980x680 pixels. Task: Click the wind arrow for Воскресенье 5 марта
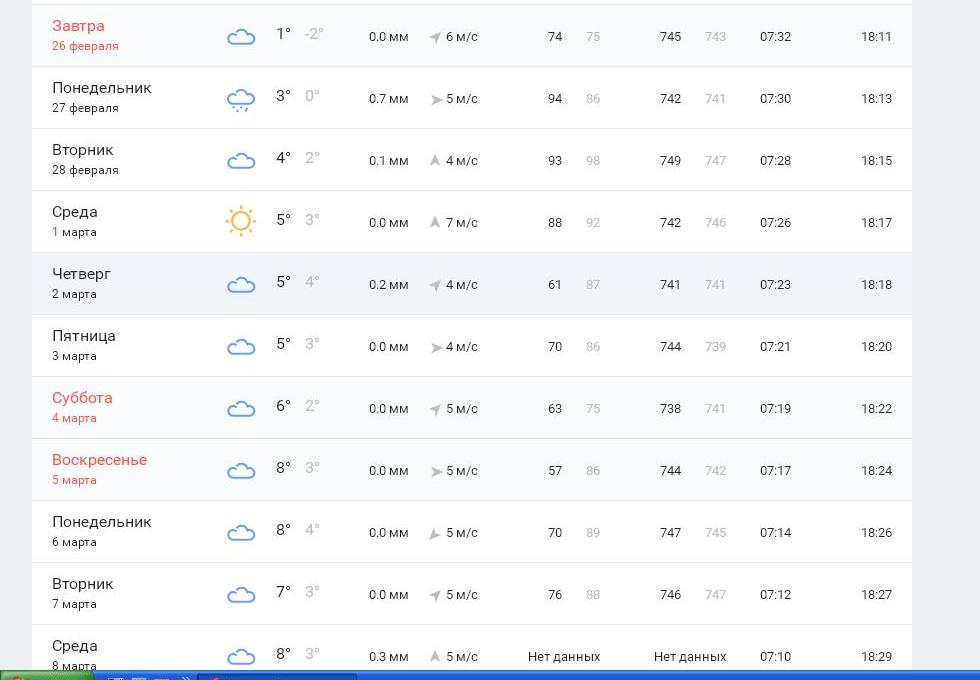click(x=436, y=471)
